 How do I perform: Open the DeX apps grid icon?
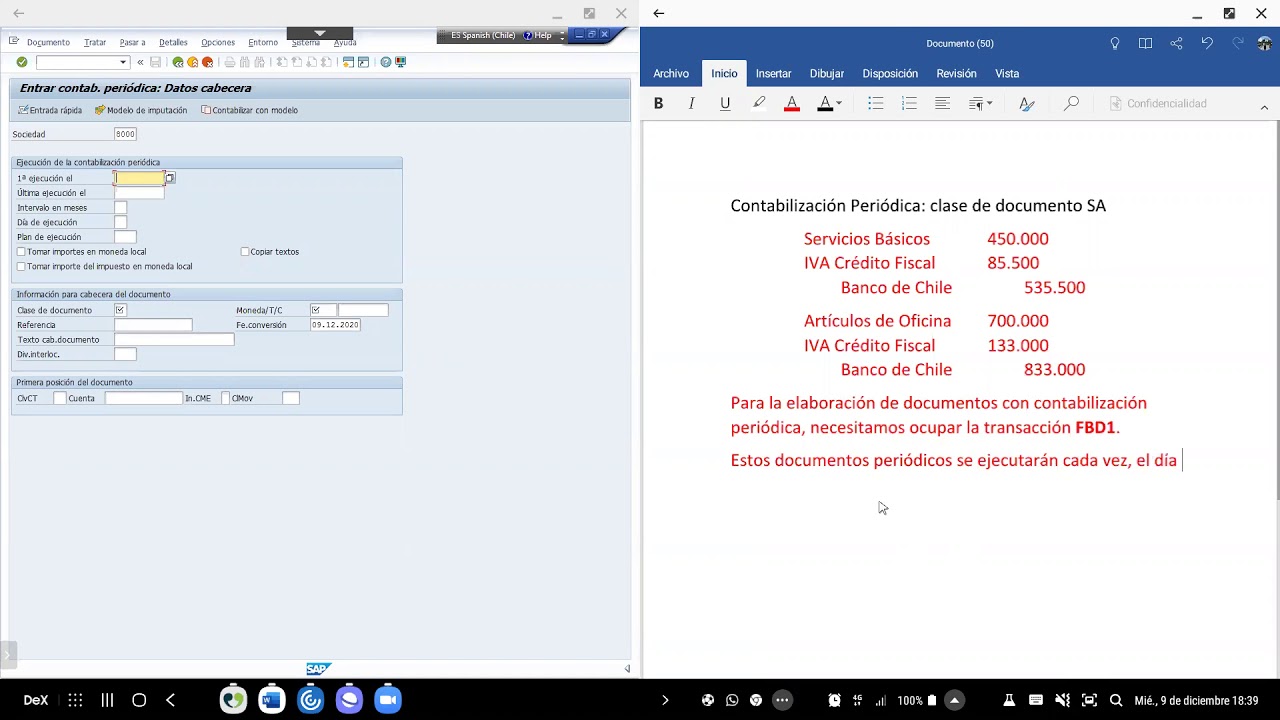(x=75, y=700)
